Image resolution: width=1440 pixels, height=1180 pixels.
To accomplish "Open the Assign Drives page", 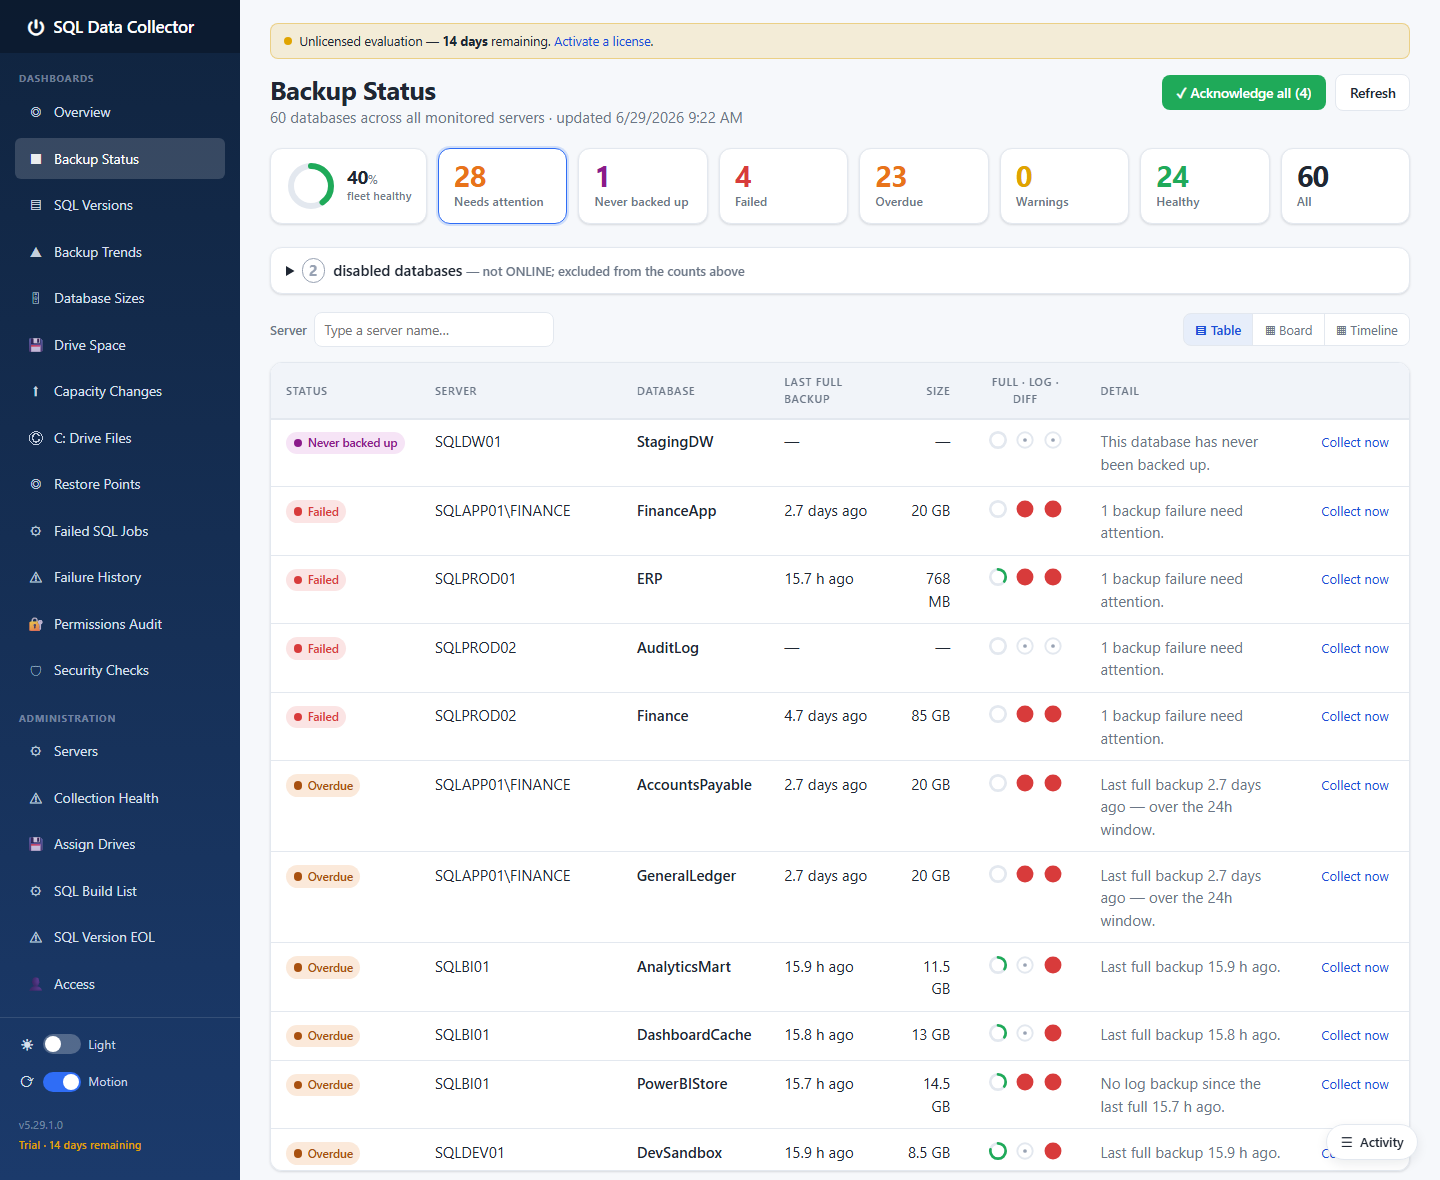I will [x=120, y=845].
